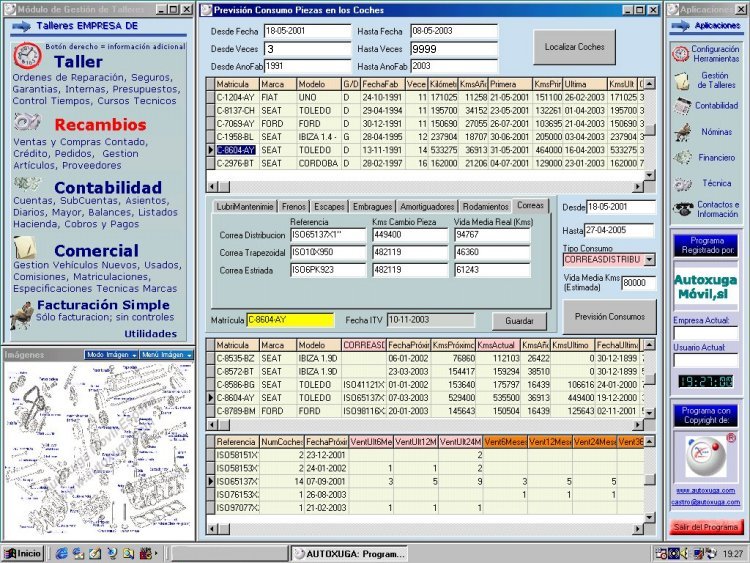750x563 pixels.
Task: Click the Hasta date field 27-04-2005
Action: pos(619,230)
